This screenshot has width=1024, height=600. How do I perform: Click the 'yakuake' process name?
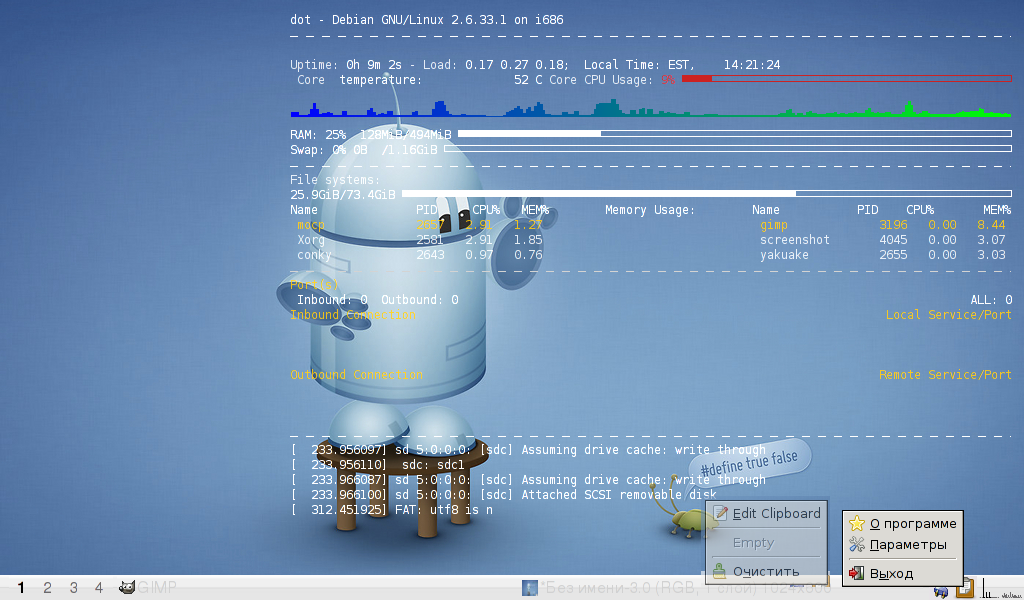[x=784, y=255]
